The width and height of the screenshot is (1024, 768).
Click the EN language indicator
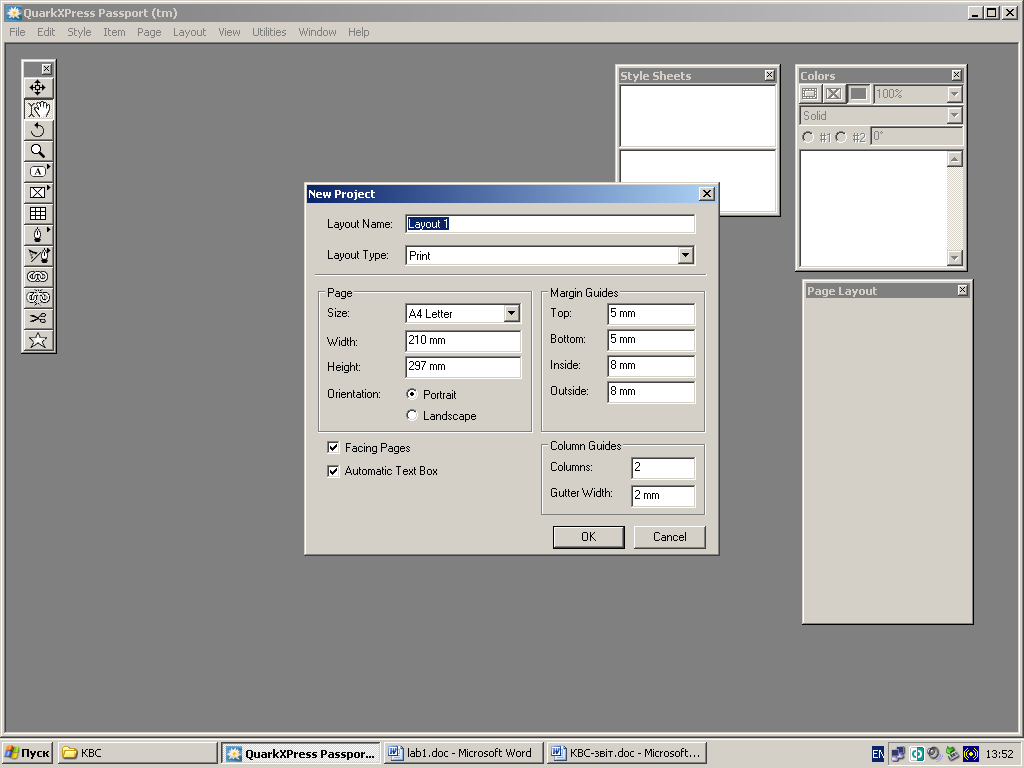pos(878,754)
